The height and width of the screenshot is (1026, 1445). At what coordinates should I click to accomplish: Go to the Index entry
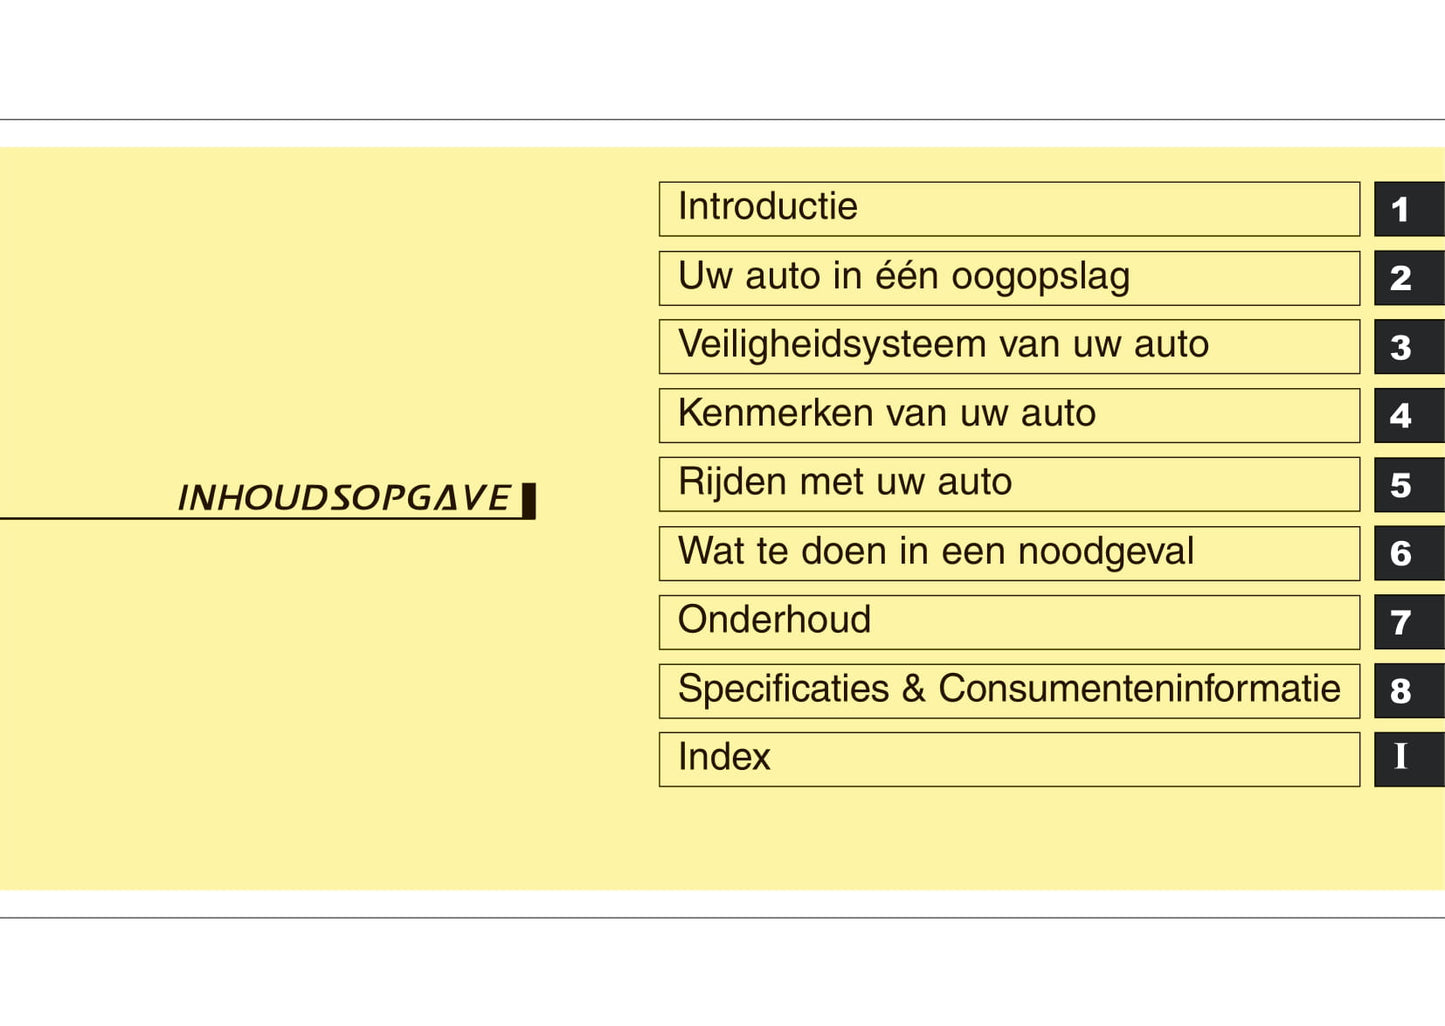coord(1008,759)
